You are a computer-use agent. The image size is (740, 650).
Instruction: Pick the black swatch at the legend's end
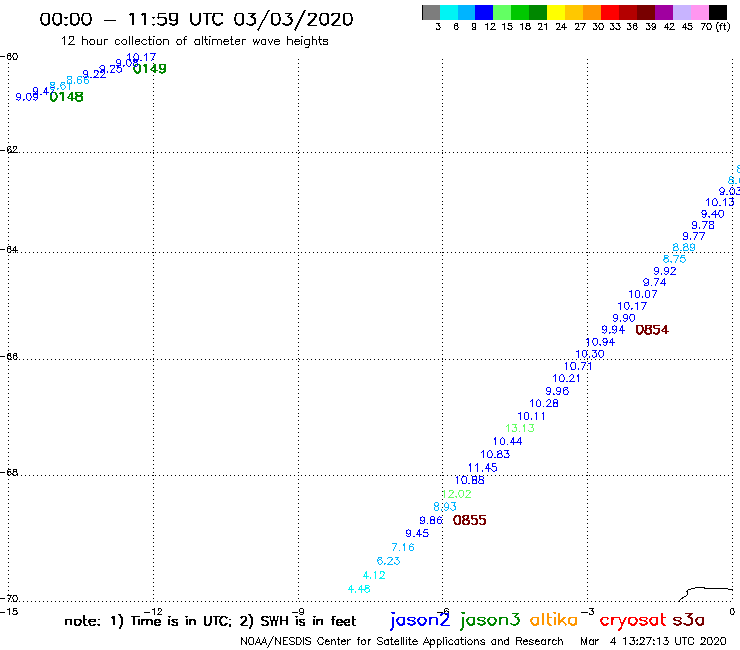click(x=717, y=12)
